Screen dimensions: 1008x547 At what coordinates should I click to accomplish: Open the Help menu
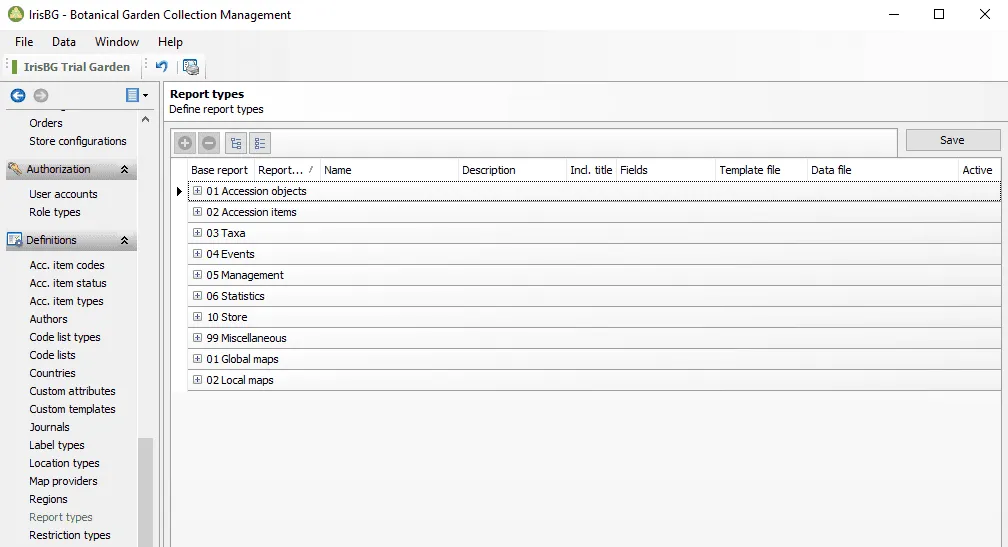170,42
